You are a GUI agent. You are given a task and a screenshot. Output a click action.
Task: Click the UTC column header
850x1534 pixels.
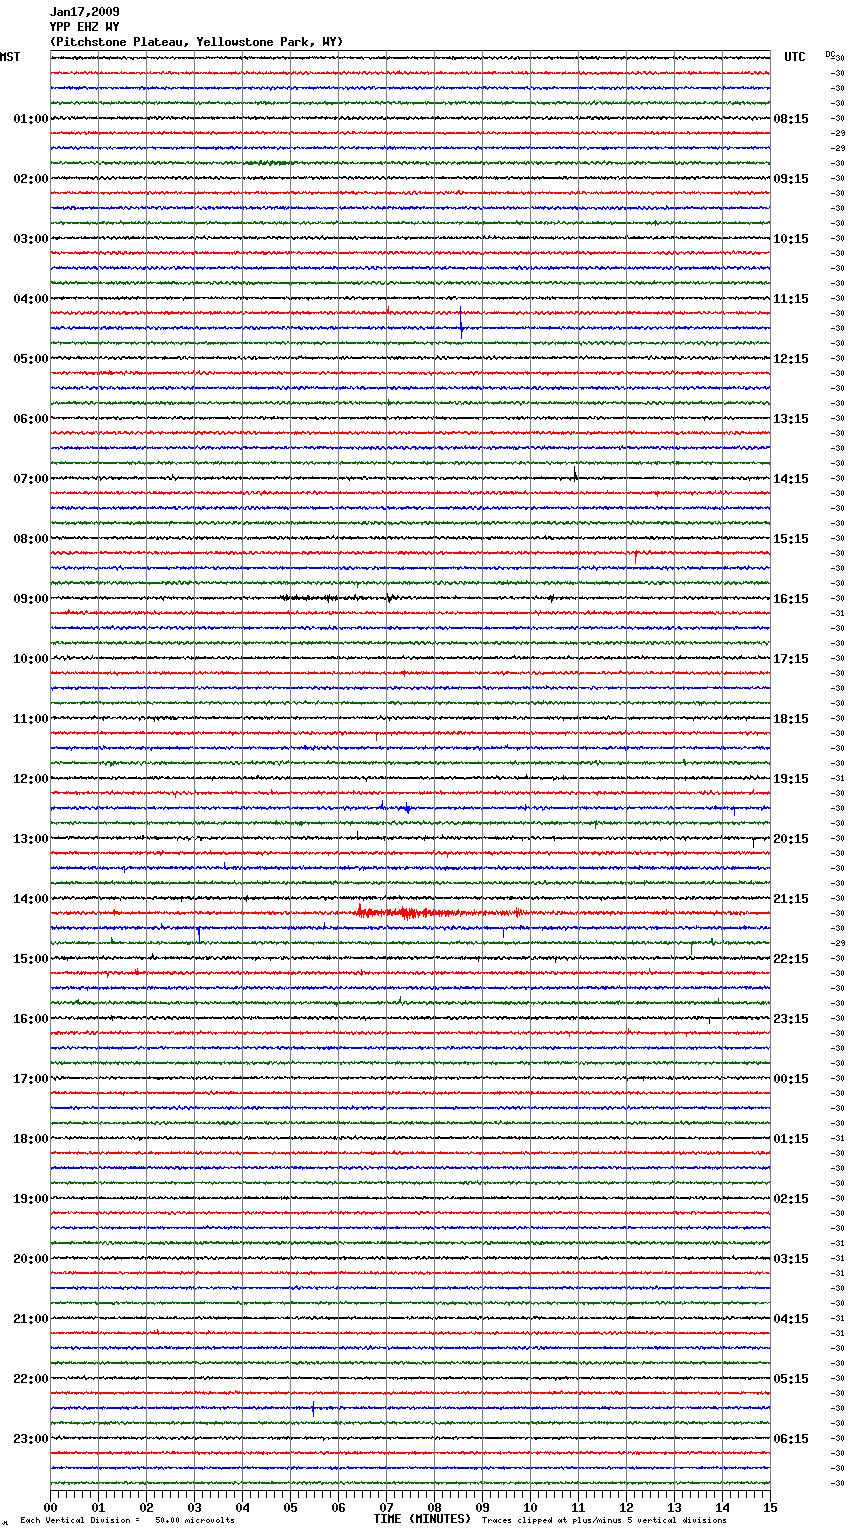click(x=795, y=57)
